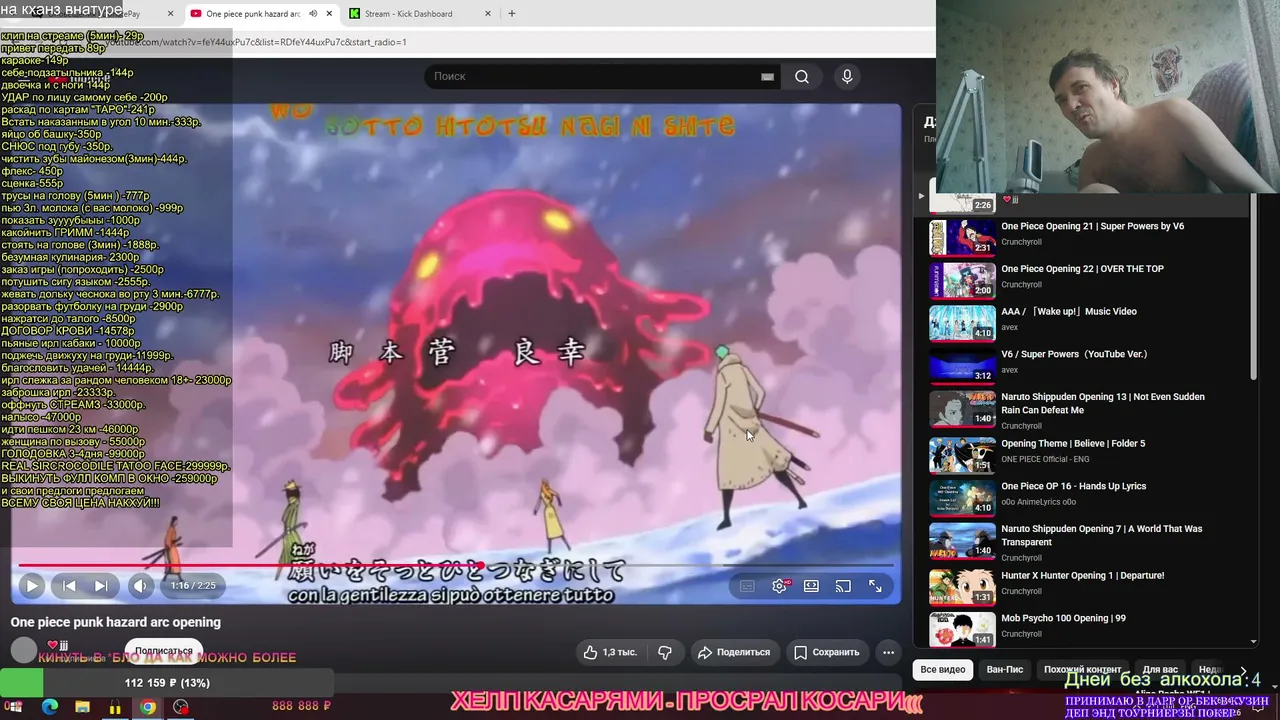The width and height of the screenshot is (1280, 720).
Task: Close the Kick Dashboard tab
Action: [488, 14]
